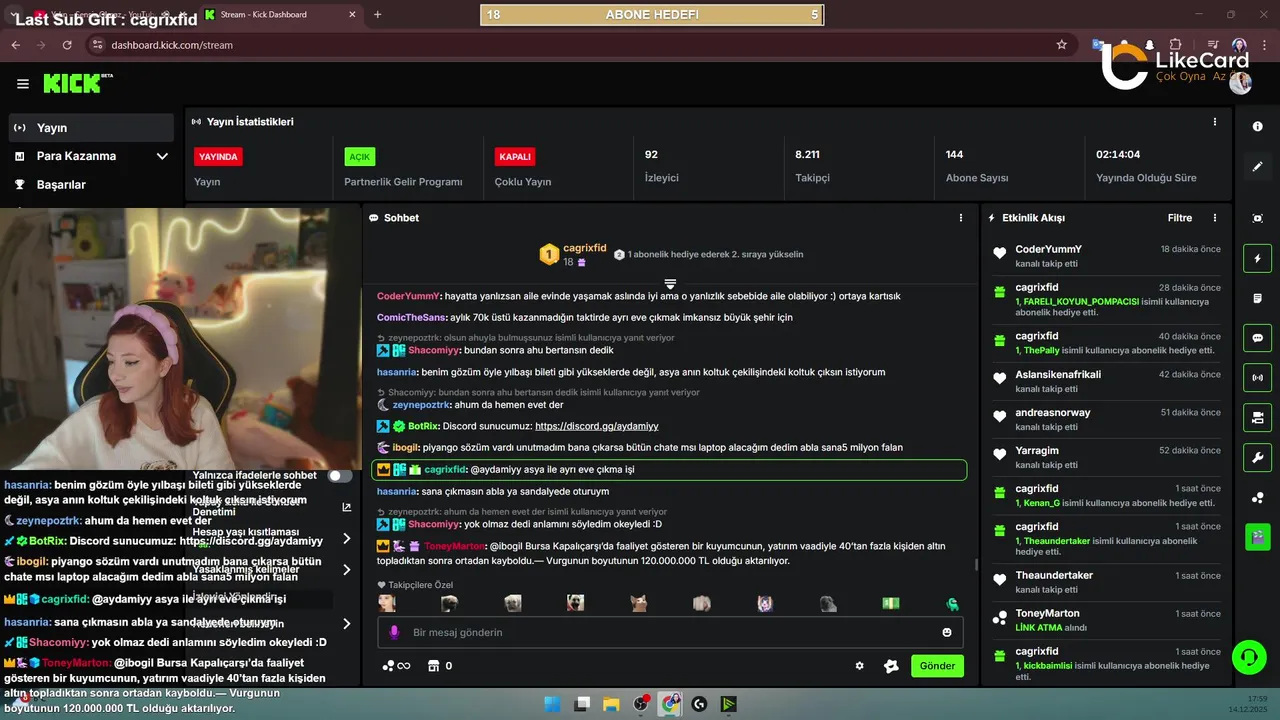The height and width of the screenshot is (720, 1280).
Task: Select the green money emote
Action: [x=890, y=603]
